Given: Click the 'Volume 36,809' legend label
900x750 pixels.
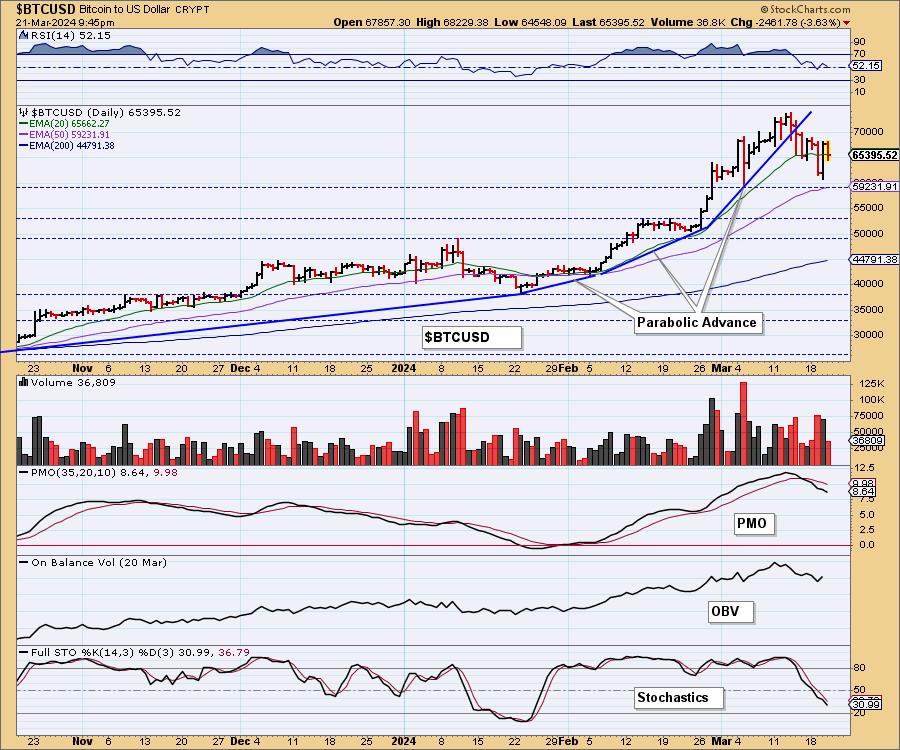Looking at the screenshot, I should click(x=73, y=383).
